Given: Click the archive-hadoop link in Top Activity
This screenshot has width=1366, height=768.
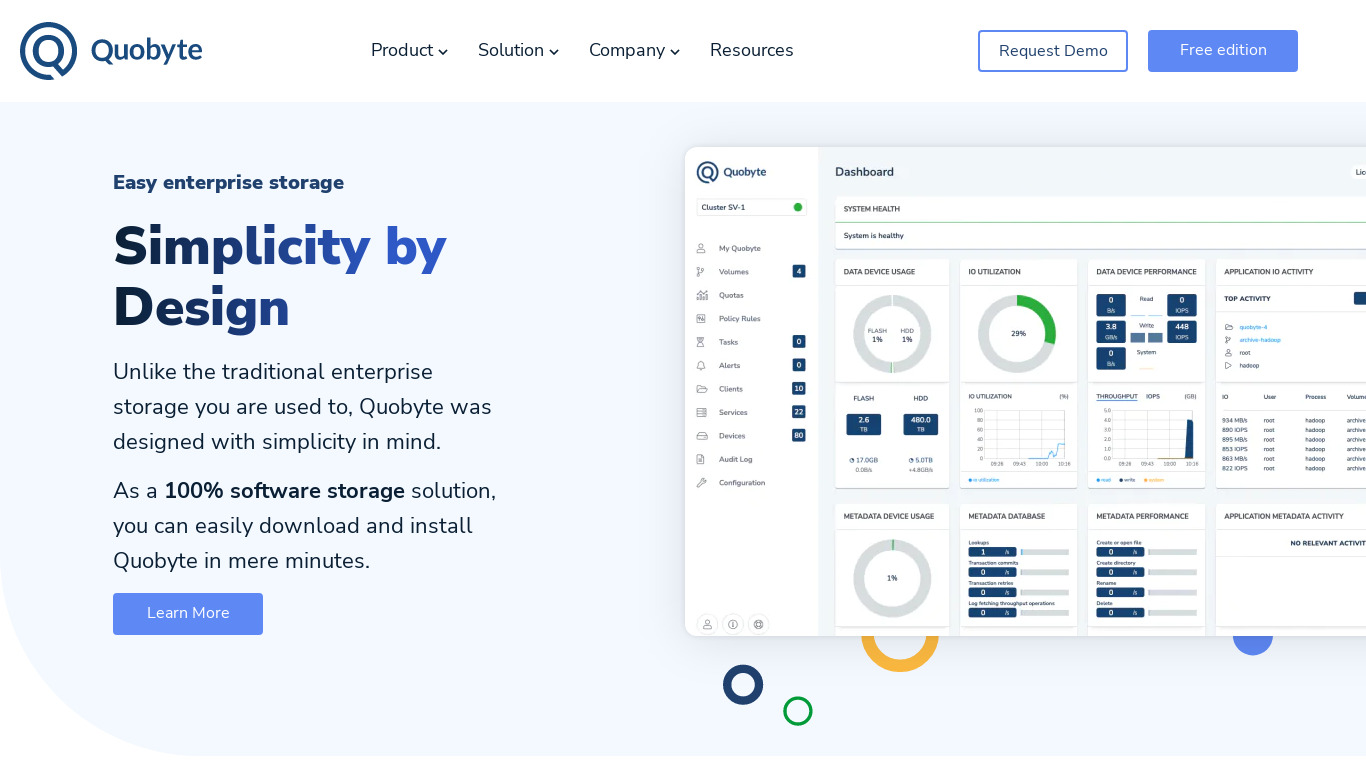Looking at the screenshot, I should point(1260,340).
